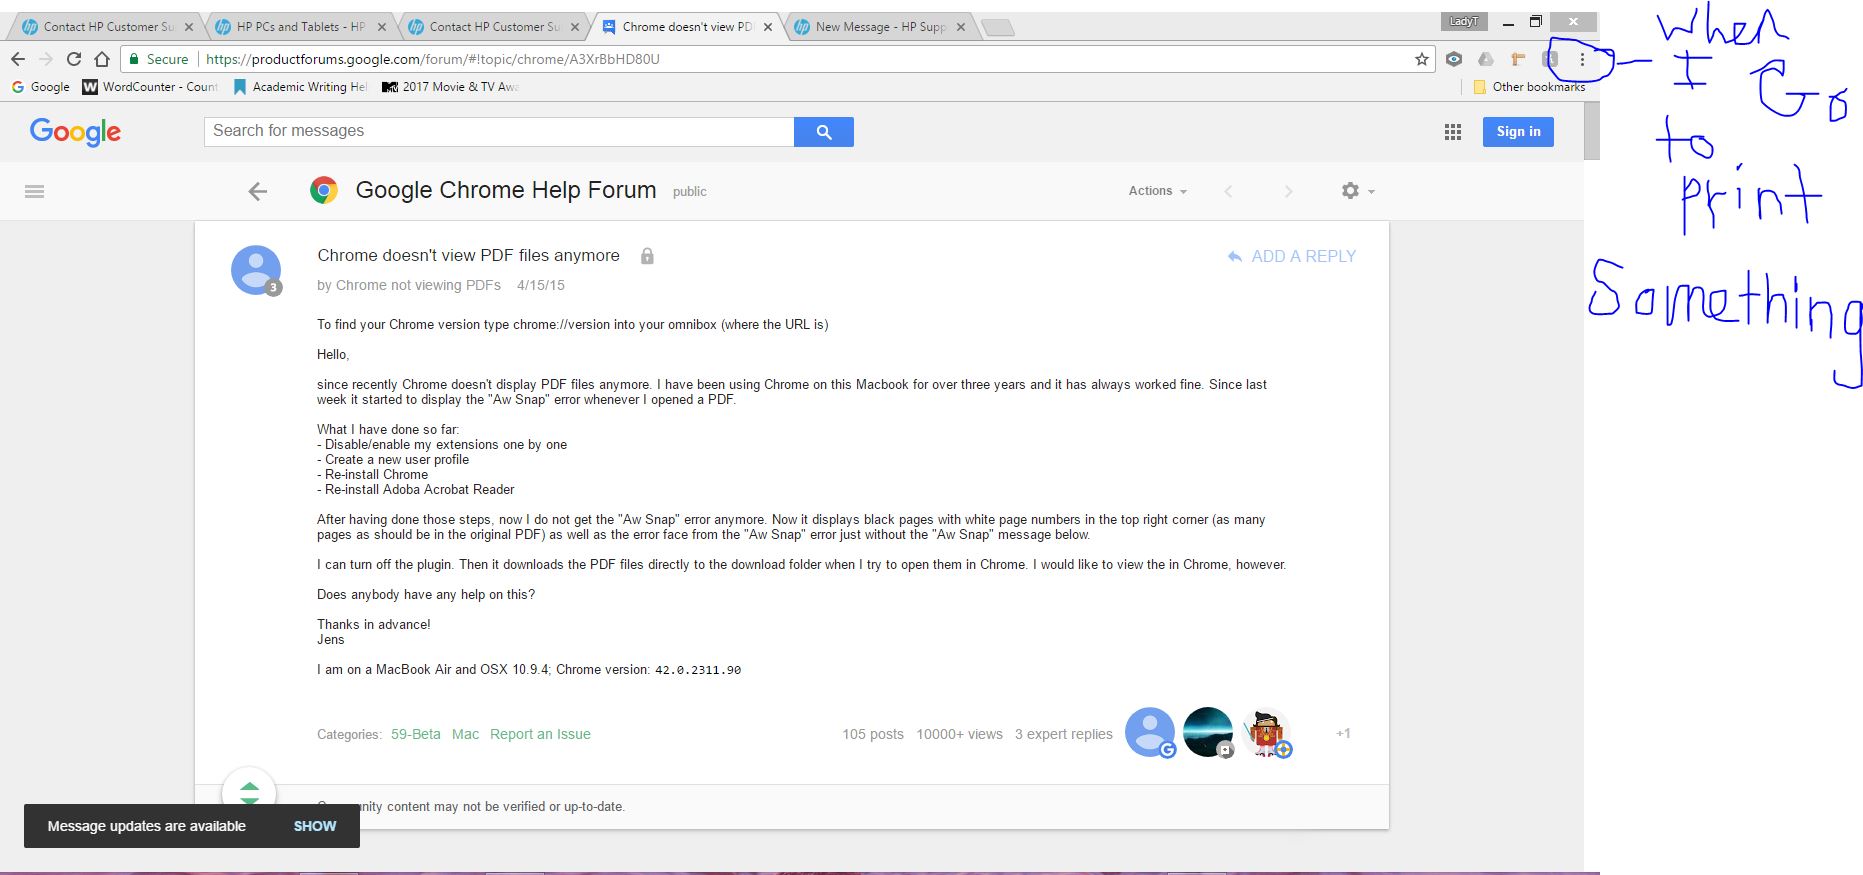Open the Report an Issue category link

540,734
